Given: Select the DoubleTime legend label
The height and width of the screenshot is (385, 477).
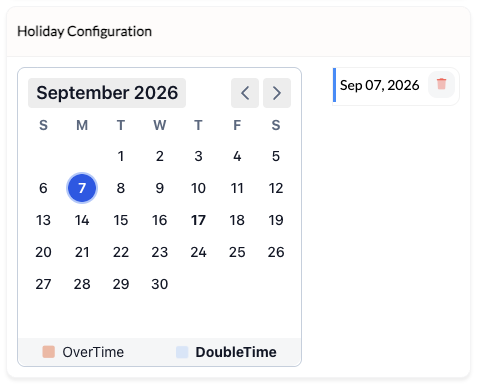Looking at the screenshot, I should [236, 352].
